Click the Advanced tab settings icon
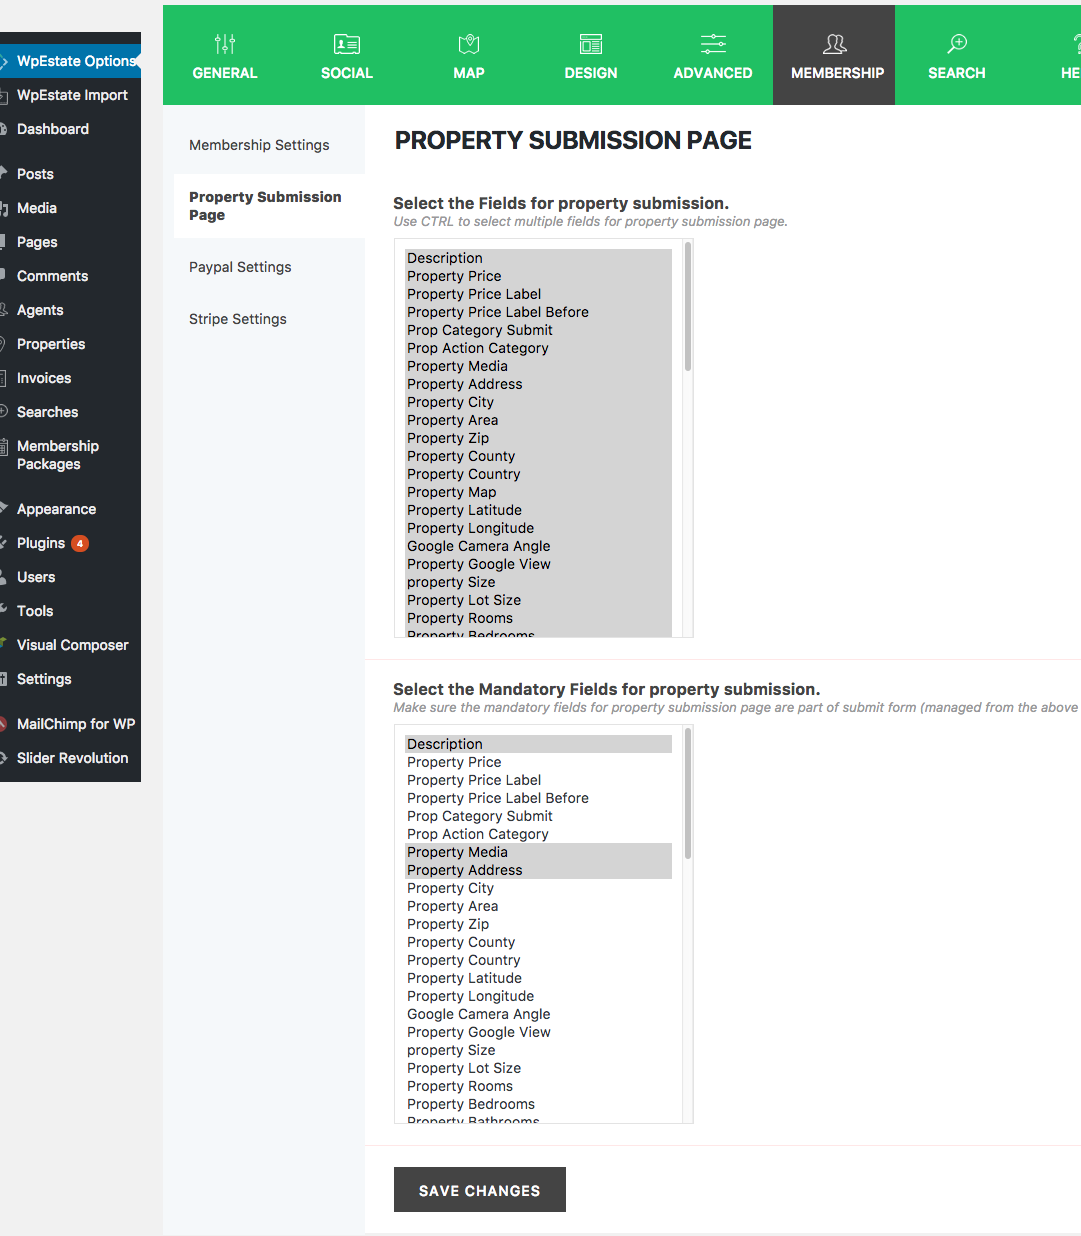 tap(712, 44)
